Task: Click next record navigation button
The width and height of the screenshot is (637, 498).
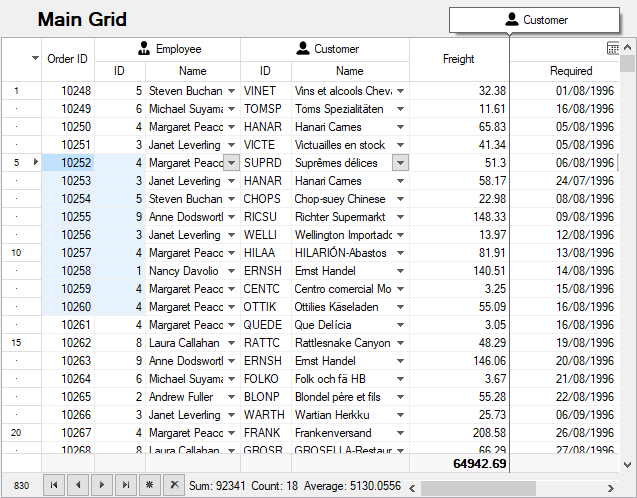Action: pyautogui.click(x=102, y=485)
